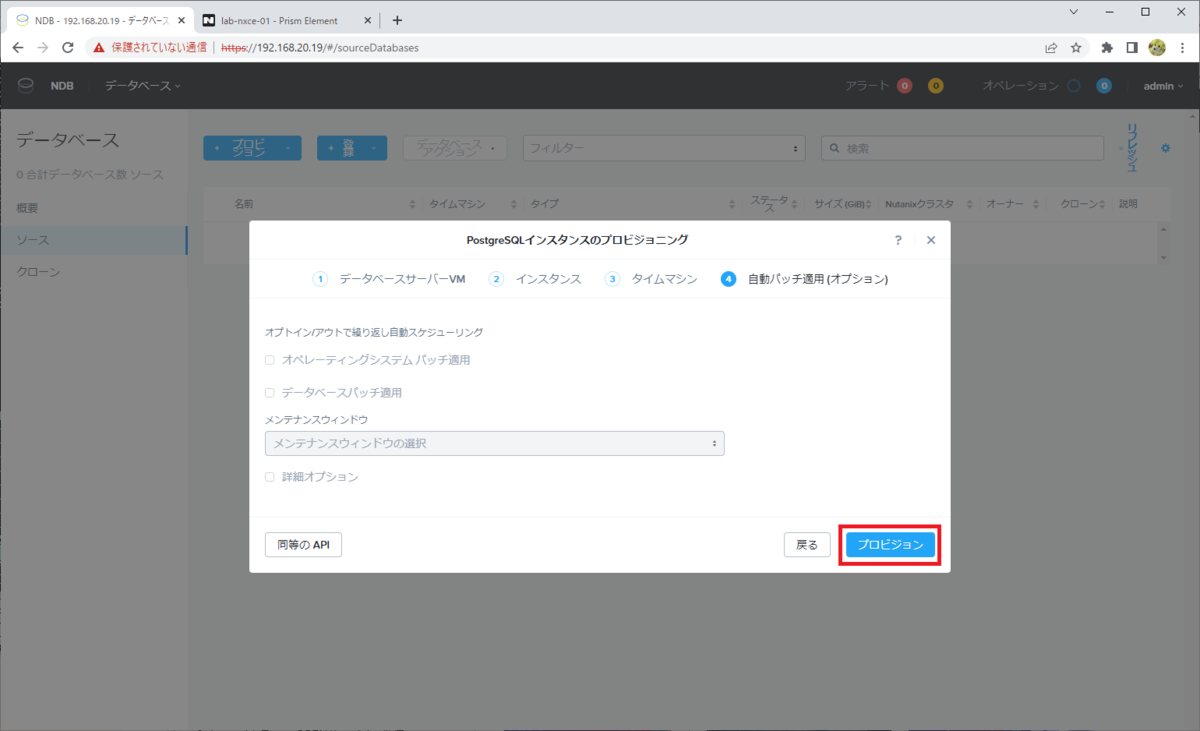
Task: Bookmark this page with star icon
Action: pos(1076,47)
